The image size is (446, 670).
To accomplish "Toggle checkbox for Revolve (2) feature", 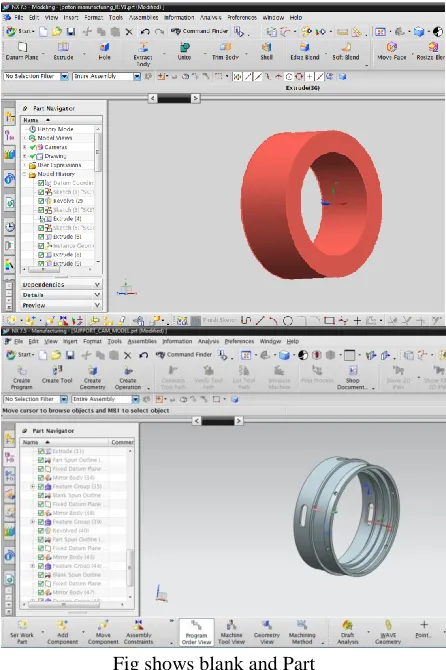I will pyautogui.click(x=41, y=200).
